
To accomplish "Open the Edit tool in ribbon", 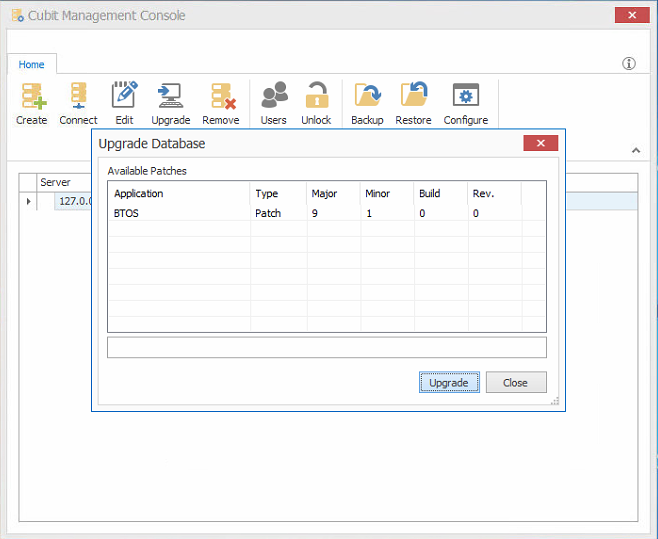I will (124, 97).
